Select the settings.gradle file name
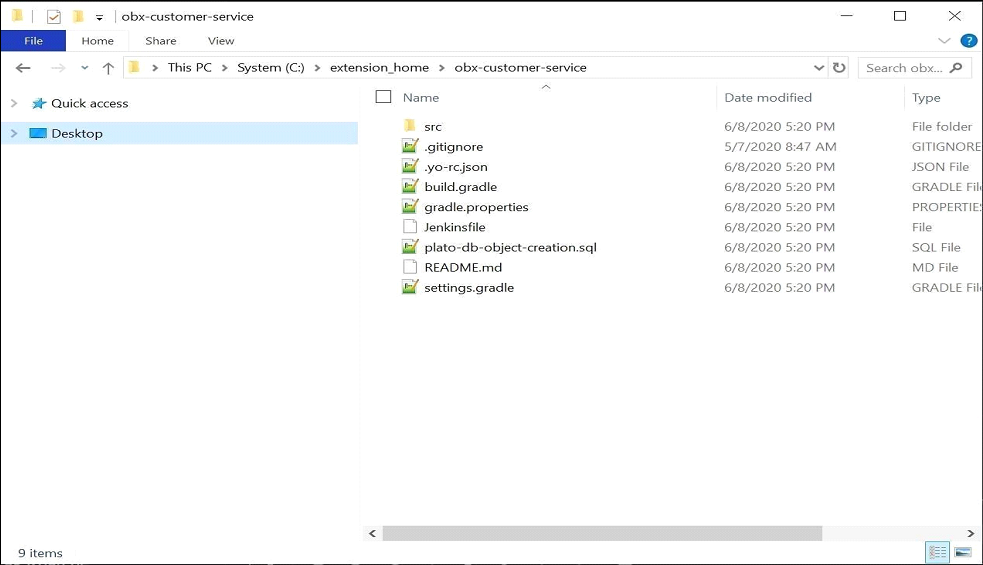 pos(469,287)
